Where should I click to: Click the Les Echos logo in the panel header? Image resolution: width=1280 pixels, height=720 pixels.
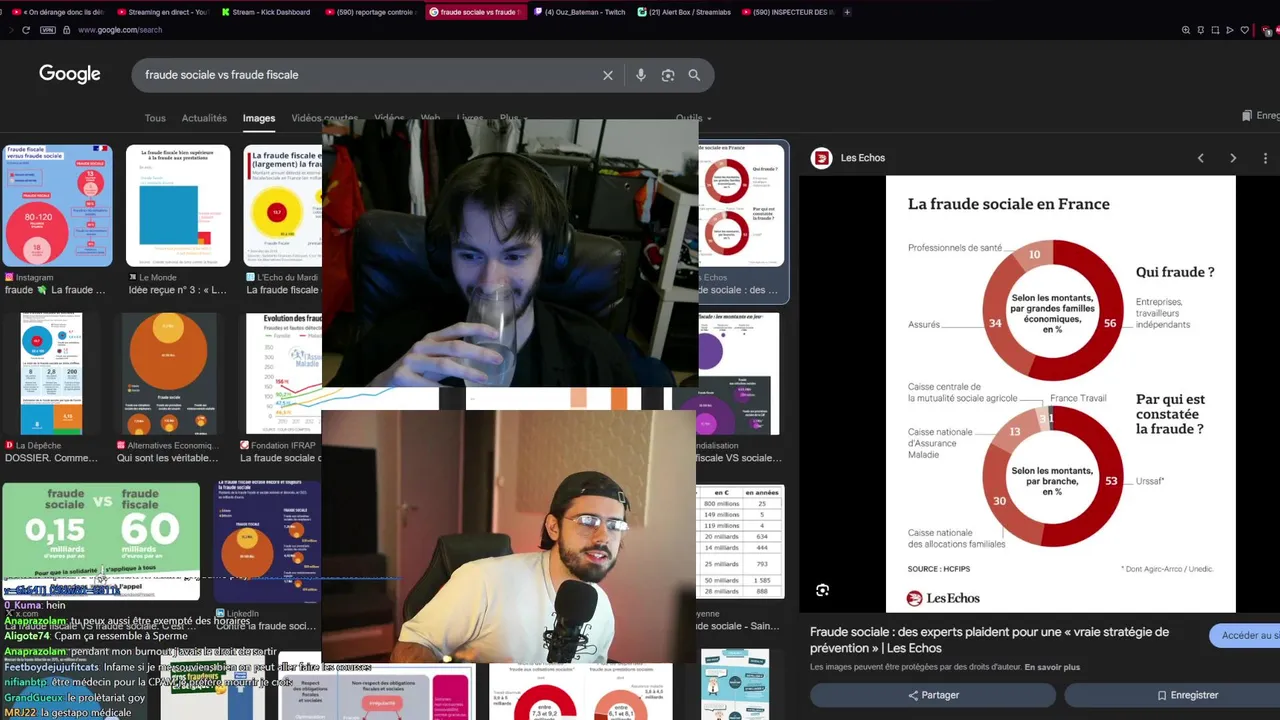pos(821,158)
